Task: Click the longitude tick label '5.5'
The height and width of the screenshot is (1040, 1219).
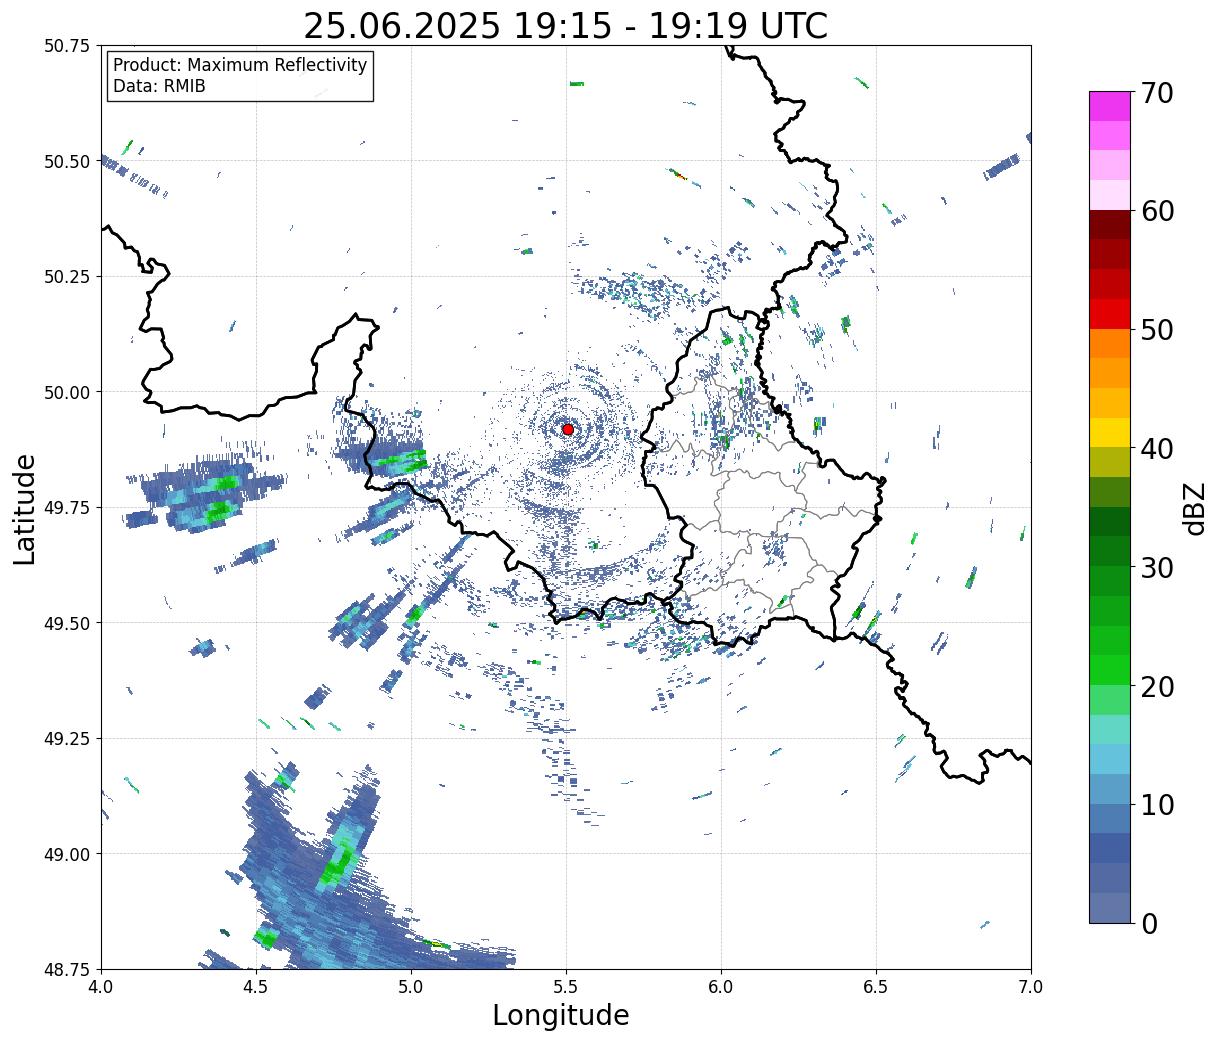Action: [x=566, y=987]
